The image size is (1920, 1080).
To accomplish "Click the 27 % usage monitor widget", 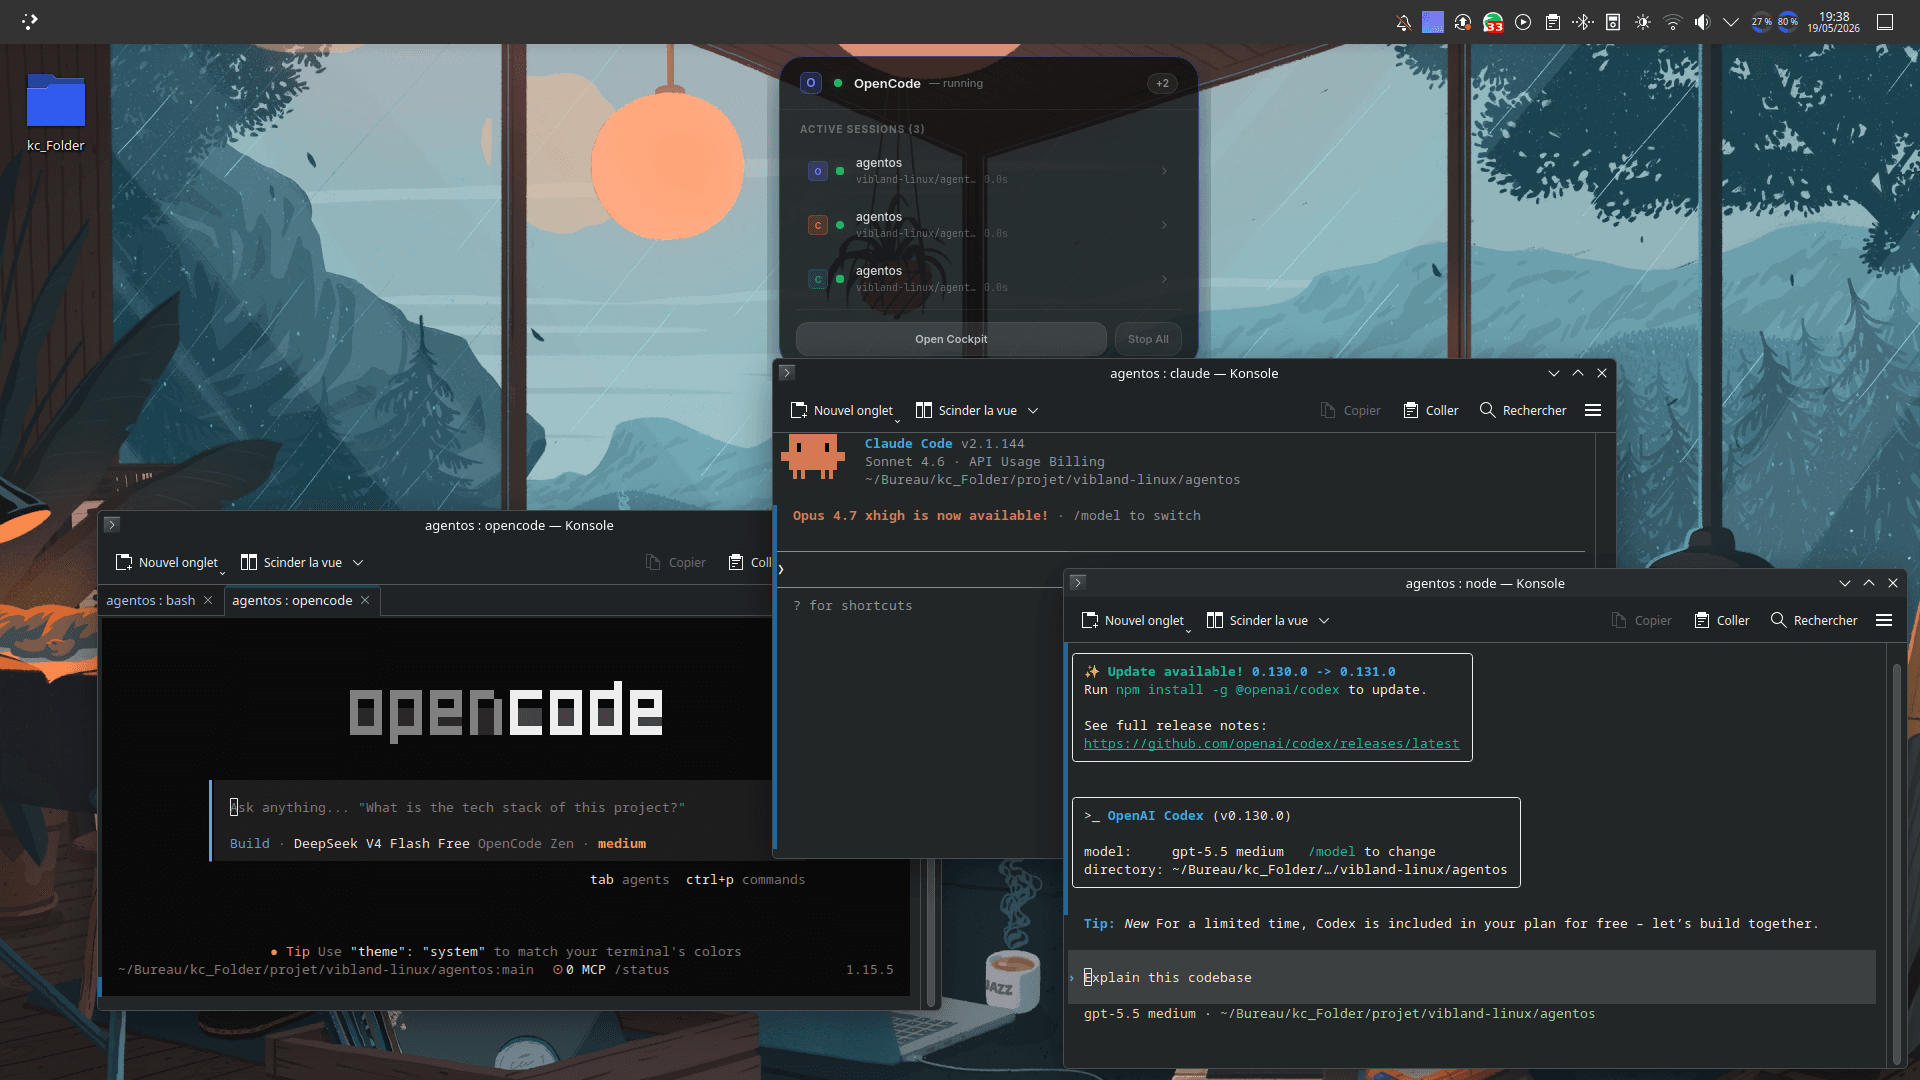I will (1761, 22).
